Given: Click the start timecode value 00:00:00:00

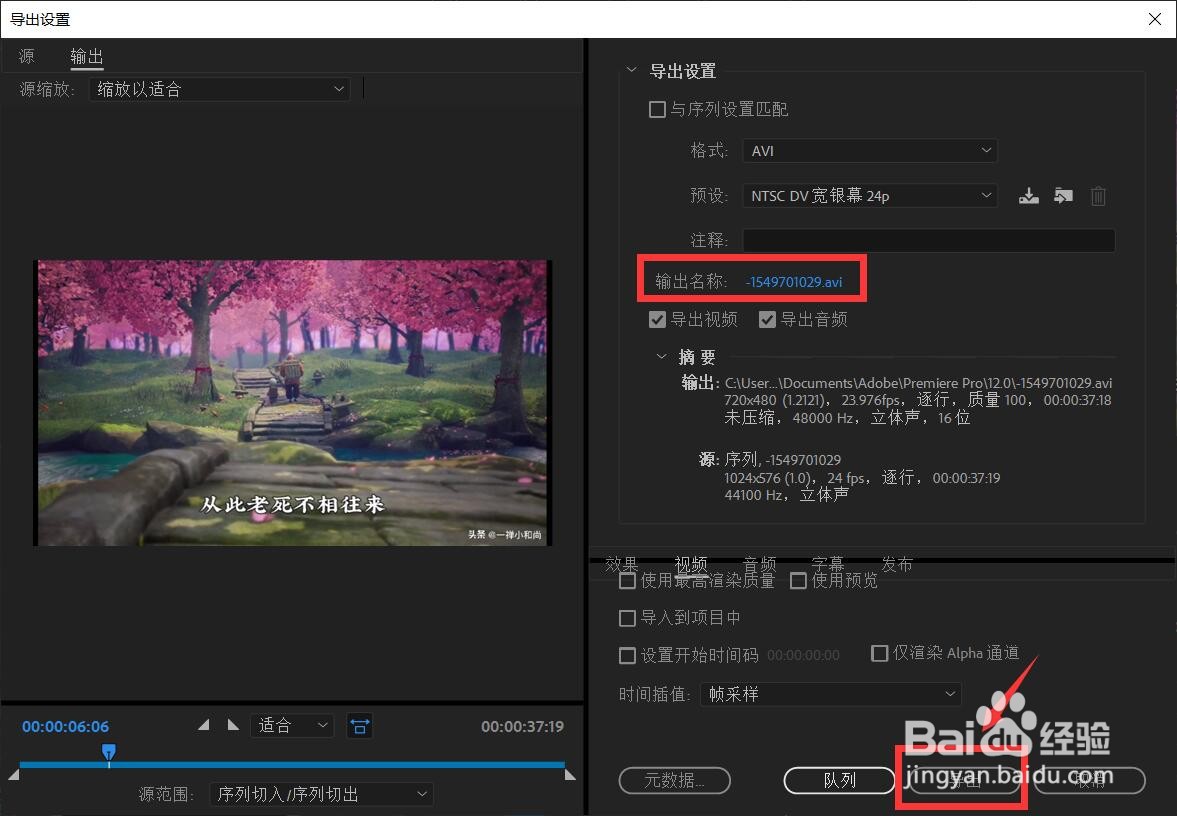Looking at the screenshot, I should coord(803,655).
